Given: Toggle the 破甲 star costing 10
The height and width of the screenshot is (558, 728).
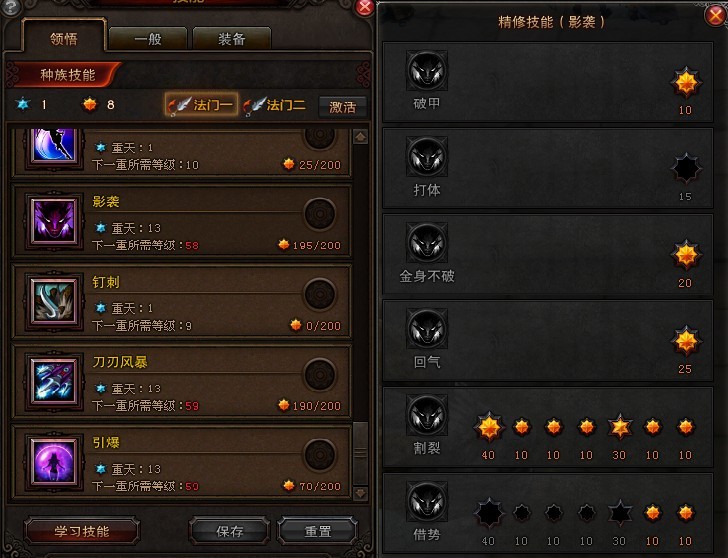Looking at the screenshot, I should coord(686,83).
